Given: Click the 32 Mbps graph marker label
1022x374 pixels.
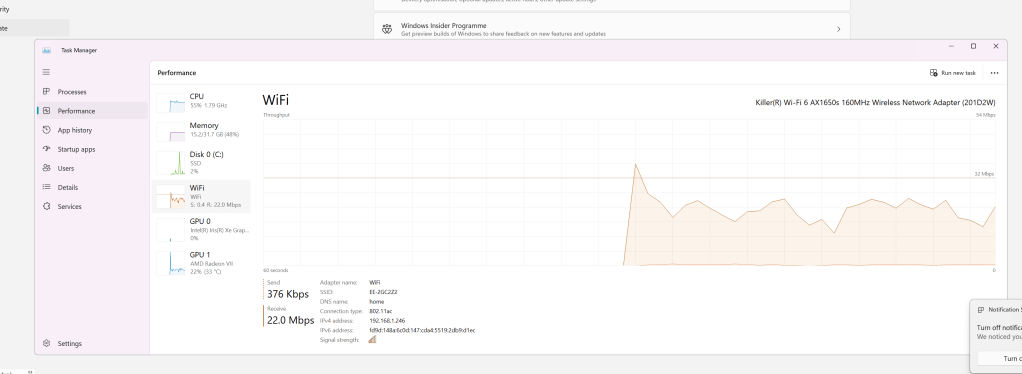Looking at the screenshot, I should pos(984,174).
